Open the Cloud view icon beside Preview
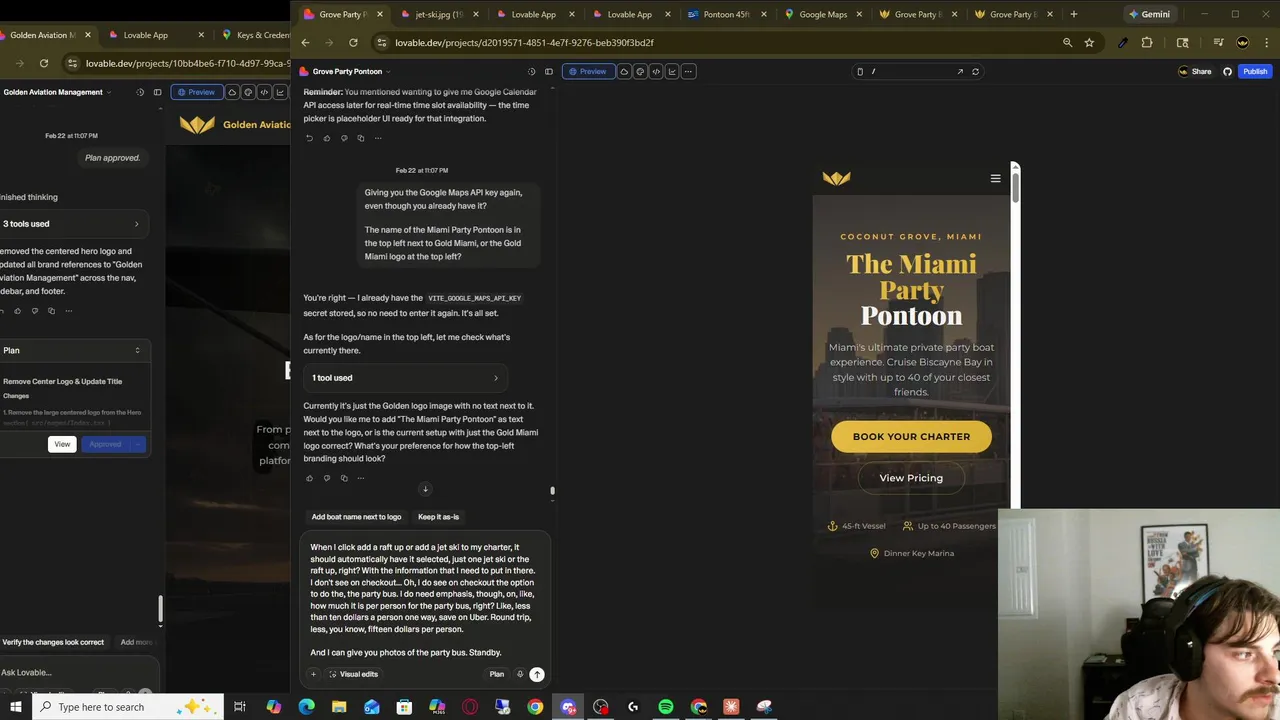The image size is (1280, 720). click(x=624, y=72)
